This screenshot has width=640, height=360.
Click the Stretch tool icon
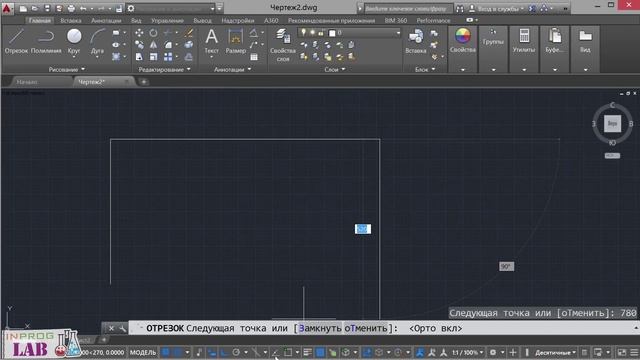pos(139,57)
